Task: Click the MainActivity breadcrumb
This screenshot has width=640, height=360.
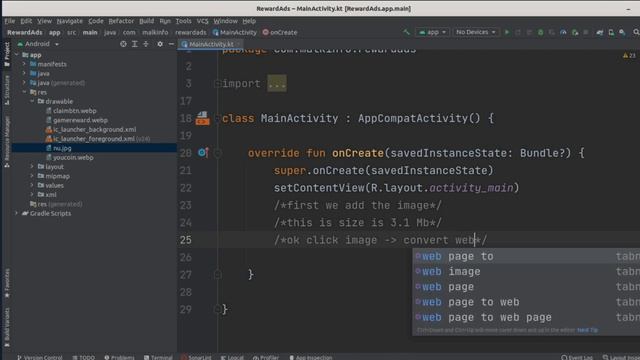Action: coord(235,32)
